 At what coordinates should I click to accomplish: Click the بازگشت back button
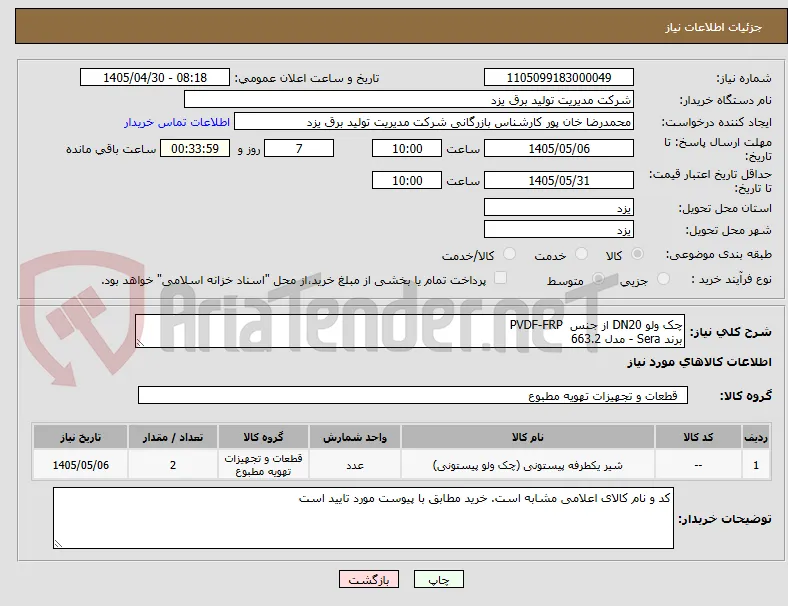[x=369, y=579]
